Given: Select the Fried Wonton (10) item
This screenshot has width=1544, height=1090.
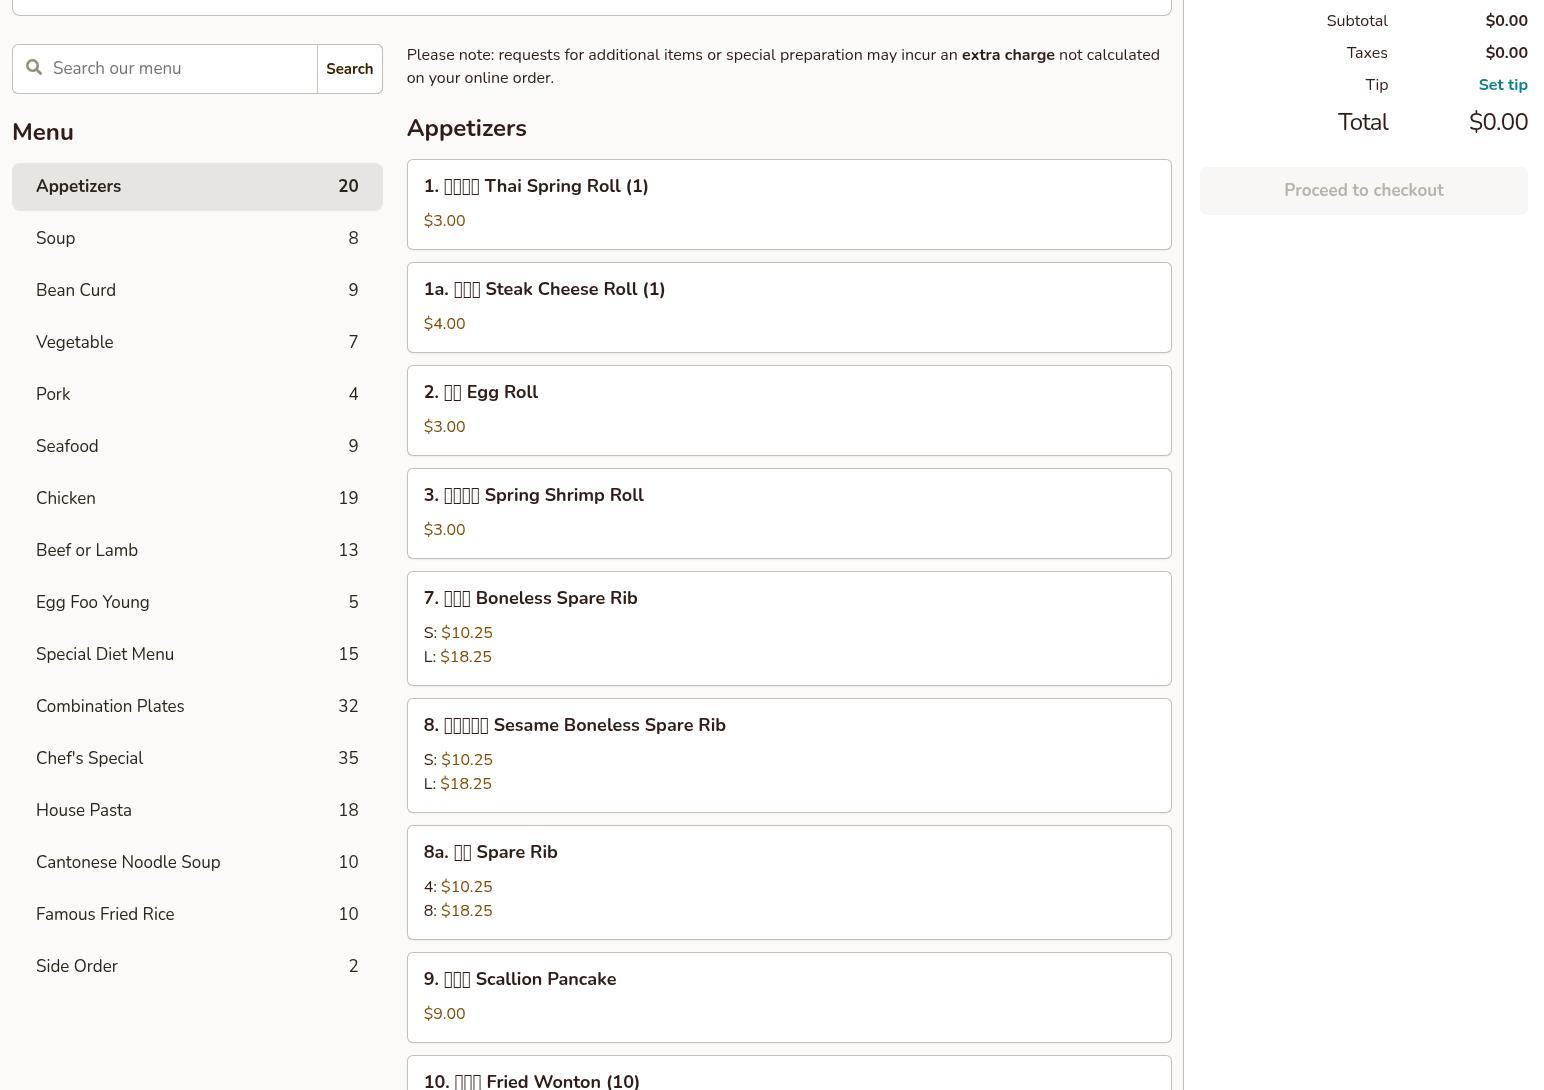Looking at the screenshot, I should click(789, 1073).
